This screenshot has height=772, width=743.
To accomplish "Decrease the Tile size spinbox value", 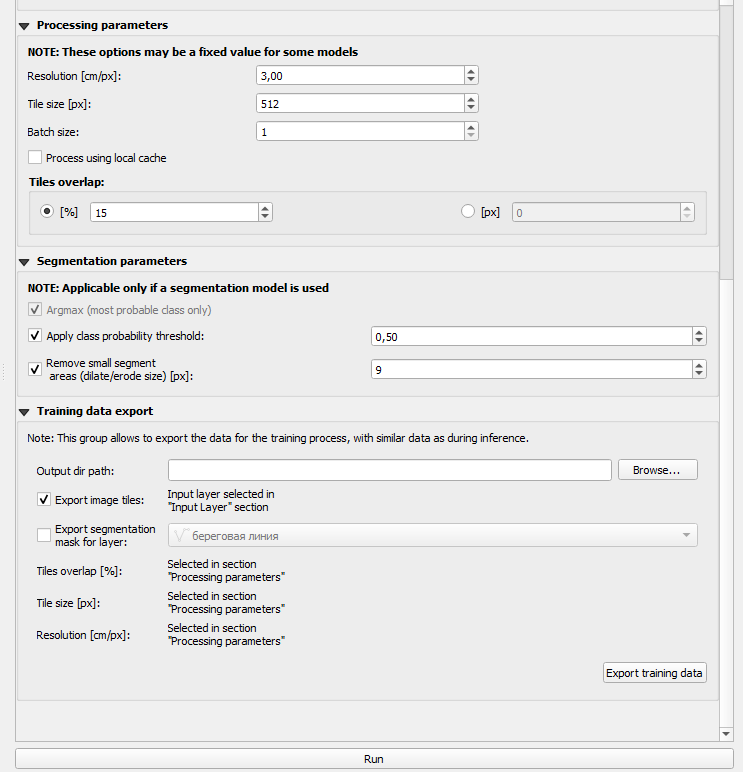I will point(471,107).
